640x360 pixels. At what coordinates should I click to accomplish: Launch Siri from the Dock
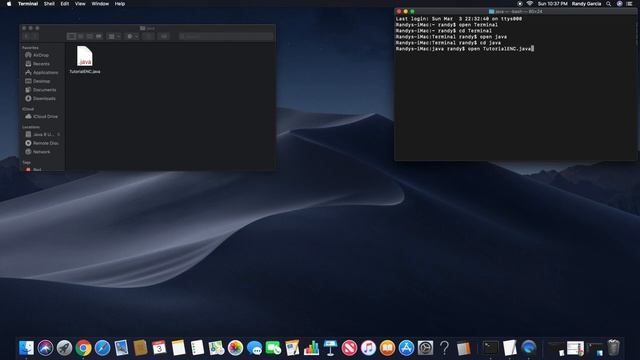tap(45, 348)
